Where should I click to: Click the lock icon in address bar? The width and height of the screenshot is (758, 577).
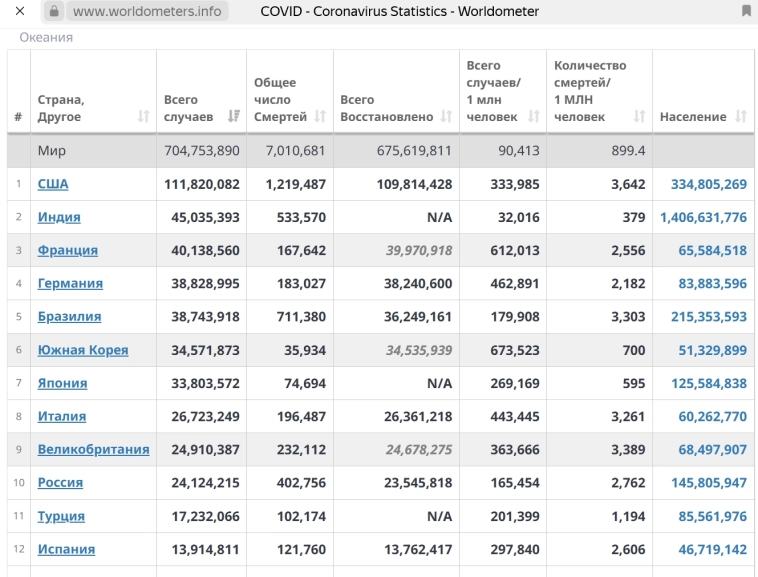point(54,12)
